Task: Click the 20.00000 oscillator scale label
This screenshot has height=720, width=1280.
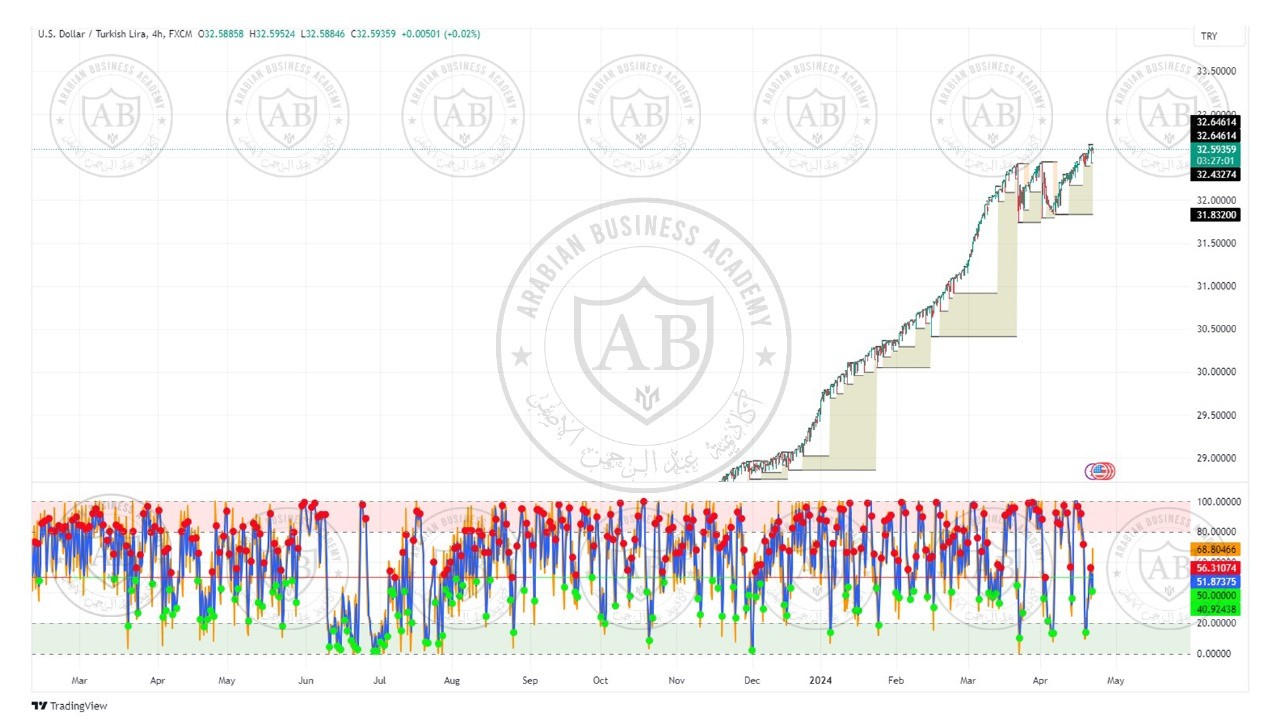Action: point(1218,623)
